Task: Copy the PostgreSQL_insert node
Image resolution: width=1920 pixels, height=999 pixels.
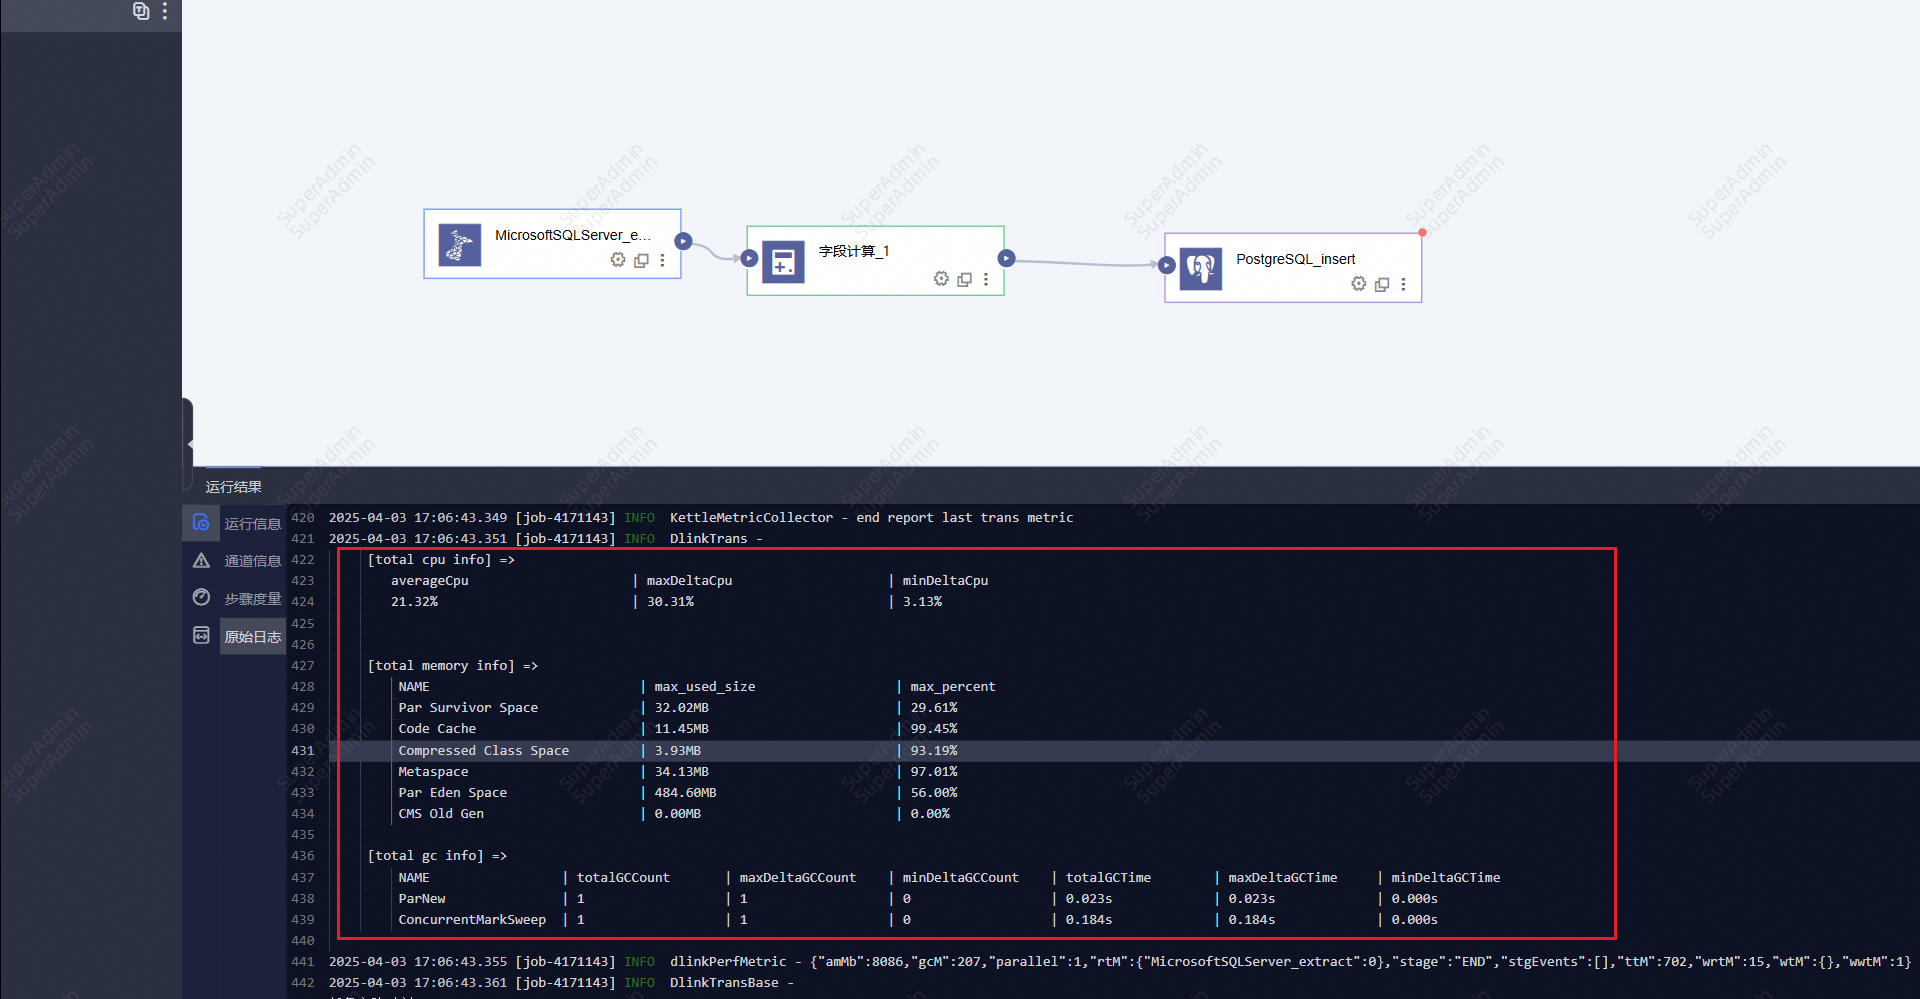Action: click(1382, 284)
